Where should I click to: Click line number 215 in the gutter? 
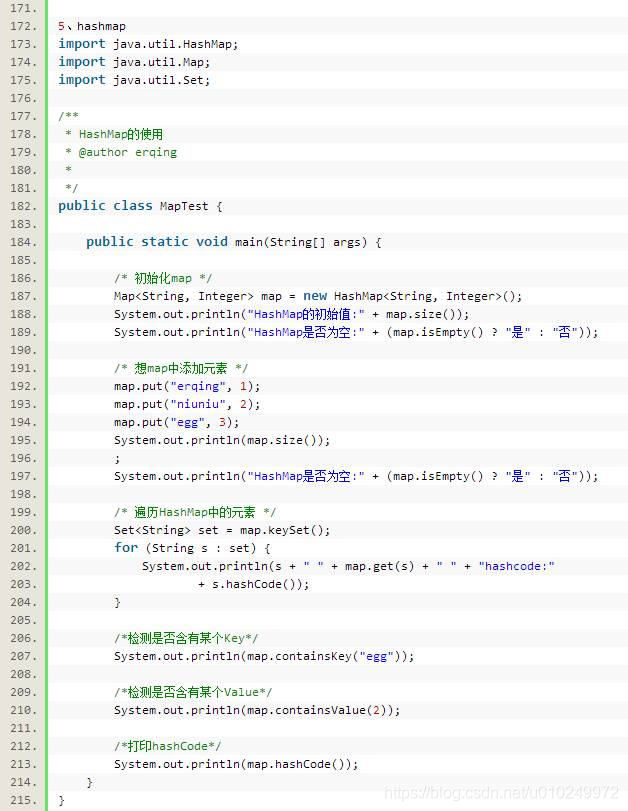tap(23, 801)
